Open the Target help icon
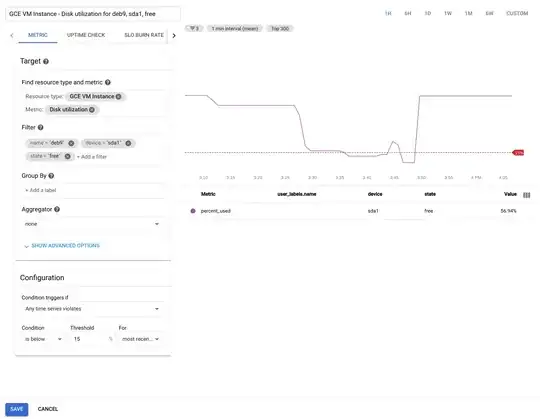Screen dimensions: 540x419 [46, 62]
